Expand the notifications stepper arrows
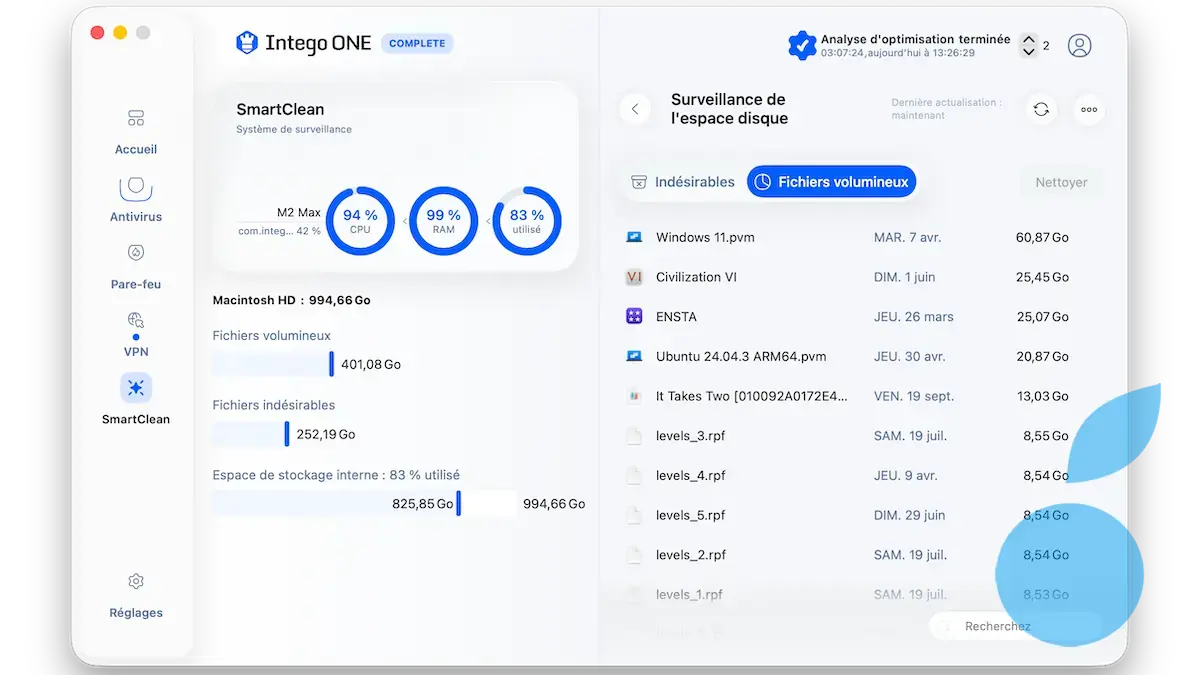Image resolution: width=1200 pixels, height=675 pixels. (1028, 46)
